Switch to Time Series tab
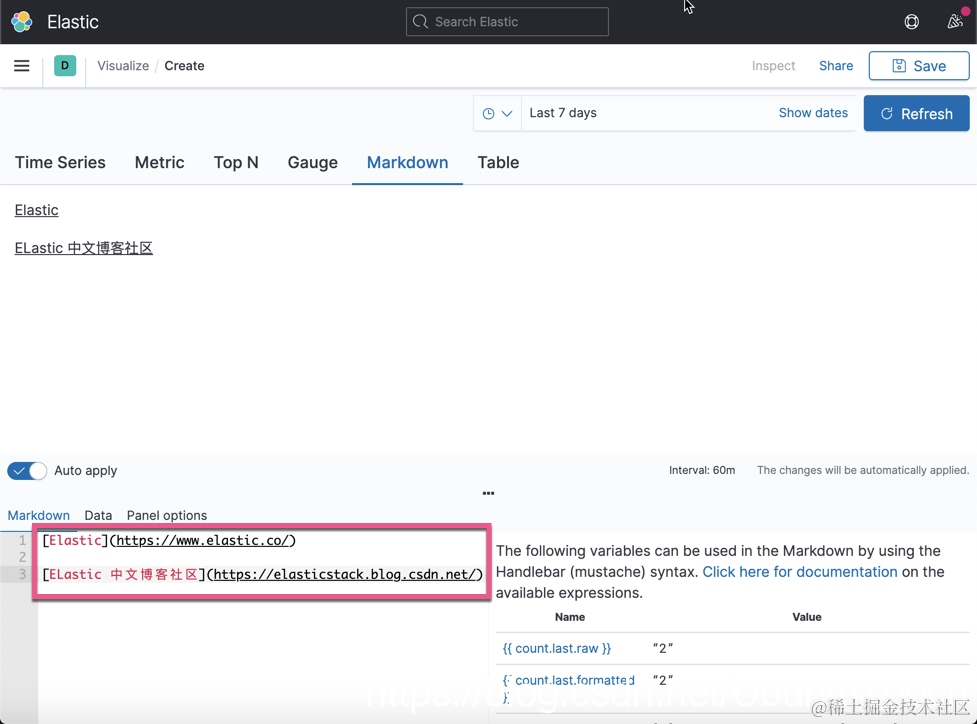The image size is (977, 724). [60, 163]
